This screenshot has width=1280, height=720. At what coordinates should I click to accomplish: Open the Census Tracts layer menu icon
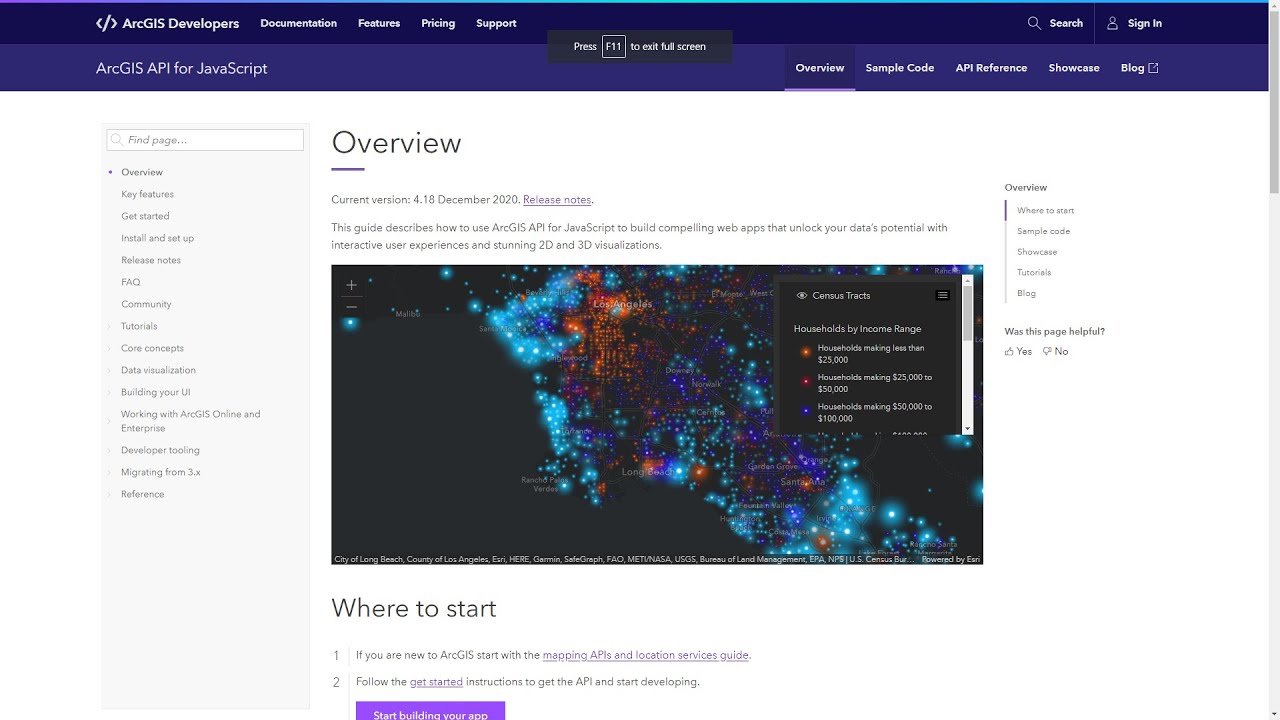pos(942,295)
